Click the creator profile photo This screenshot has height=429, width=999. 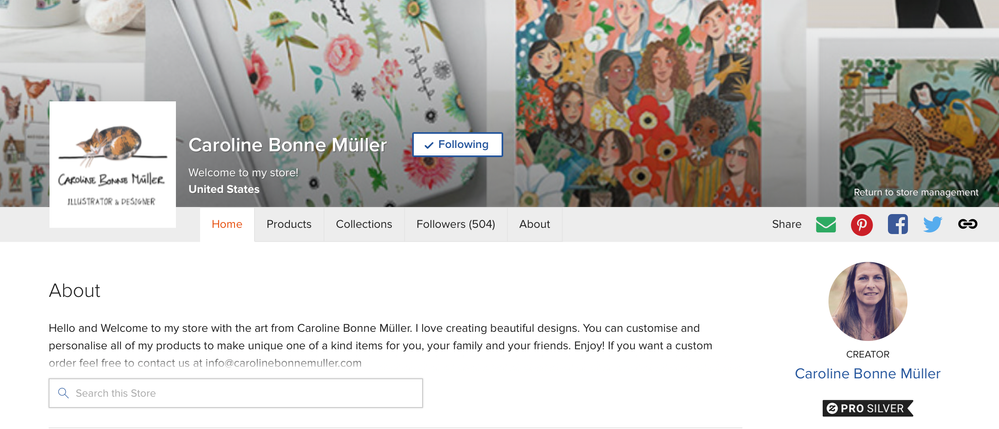tap(868, 302)
